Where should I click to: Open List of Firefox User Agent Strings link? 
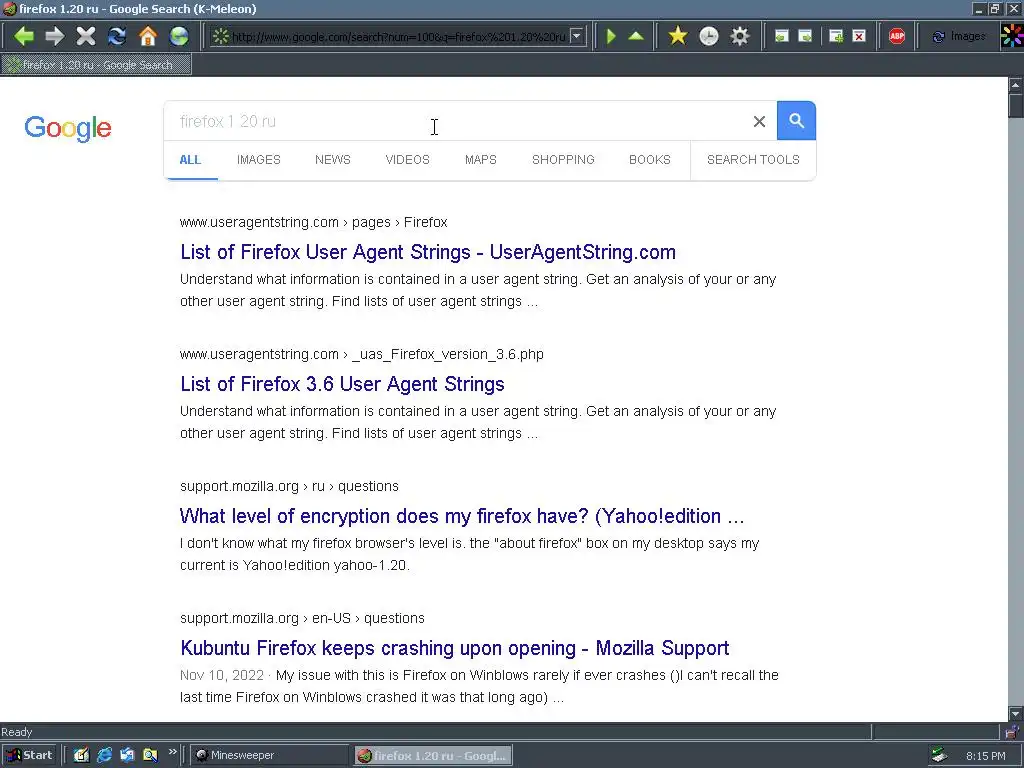point(428,252)
